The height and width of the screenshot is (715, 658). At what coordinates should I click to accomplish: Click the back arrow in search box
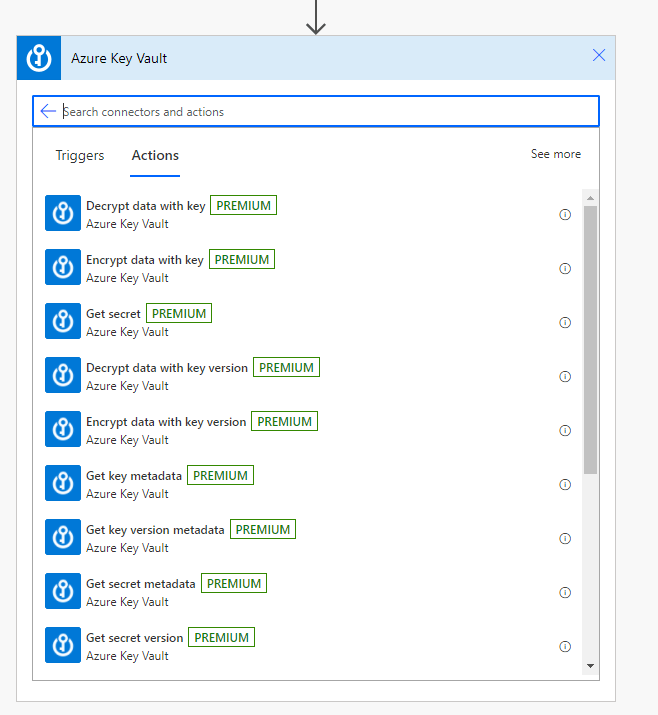(48, 111)
